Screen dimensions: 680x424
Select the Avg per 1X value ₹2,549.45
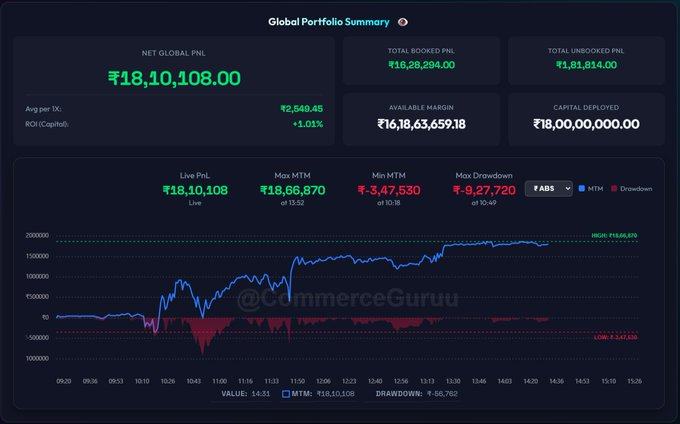[x=302, y=109]
